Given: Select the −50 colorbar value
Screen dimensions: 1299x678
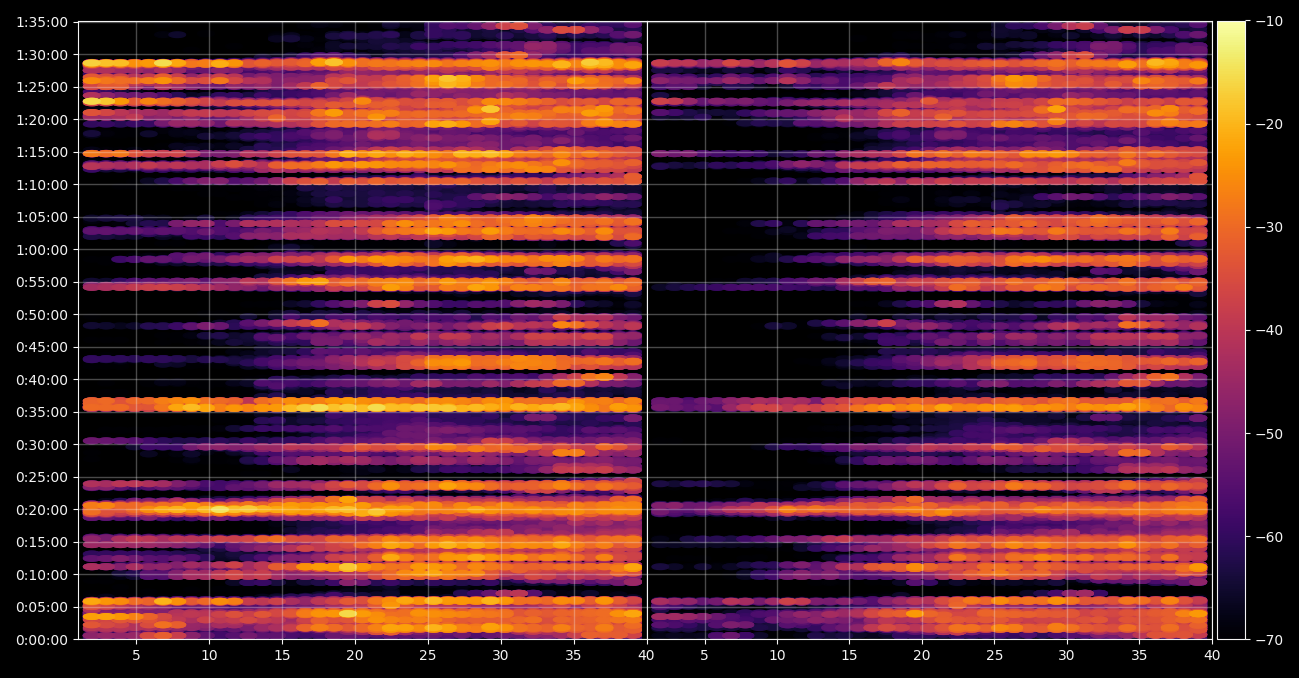Looking at the screenshot, I should click(1268, 433).
